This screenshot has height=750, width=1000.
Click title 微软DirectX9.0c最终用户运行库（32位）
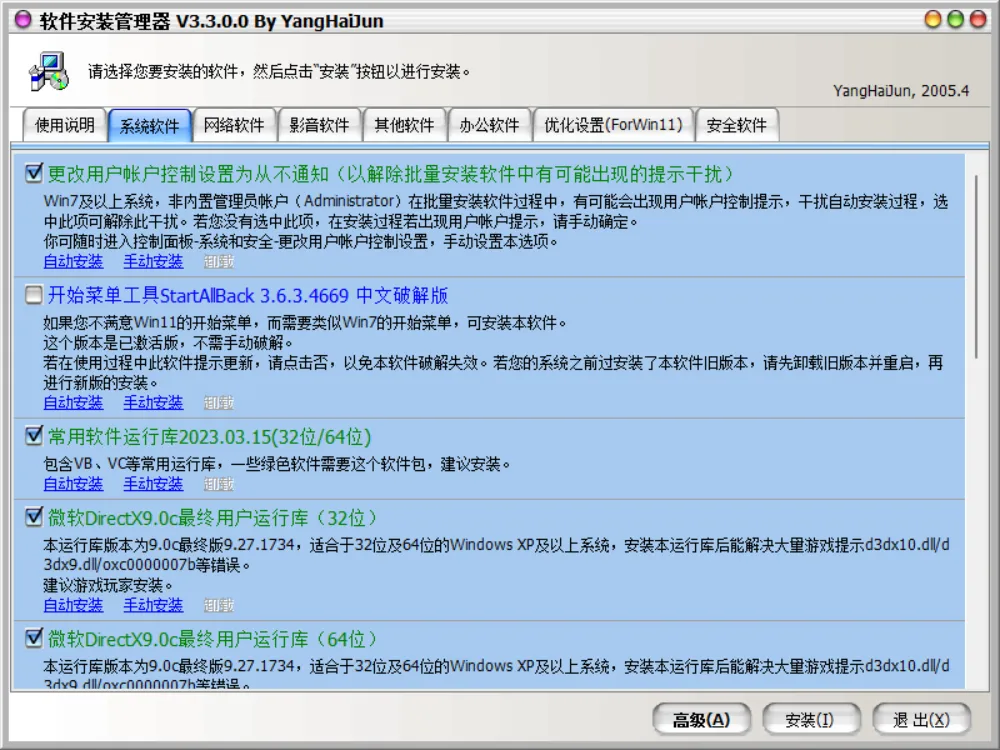[212, 518]
